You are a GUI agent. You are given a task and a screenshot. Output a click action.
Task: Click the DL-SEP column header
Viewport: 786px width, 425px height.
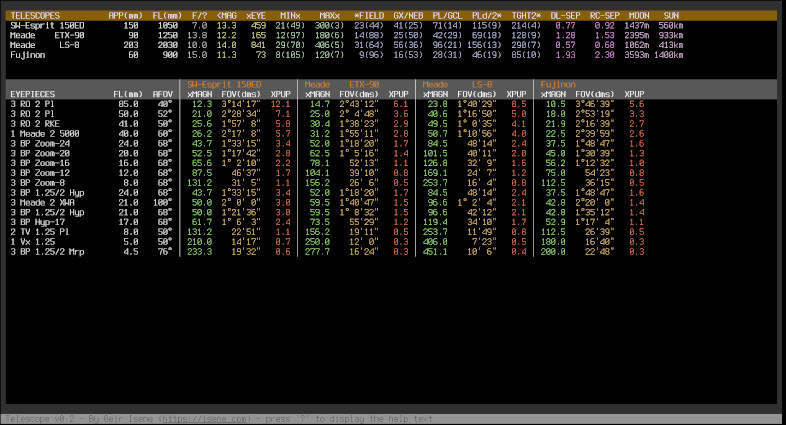565,16
